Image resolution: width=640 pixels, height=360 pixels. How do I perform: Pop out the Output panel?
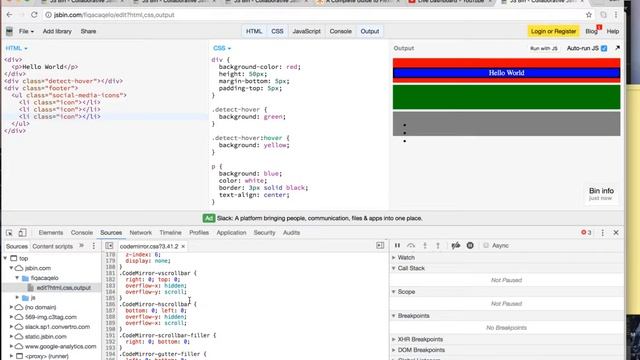tap(618, 48)
